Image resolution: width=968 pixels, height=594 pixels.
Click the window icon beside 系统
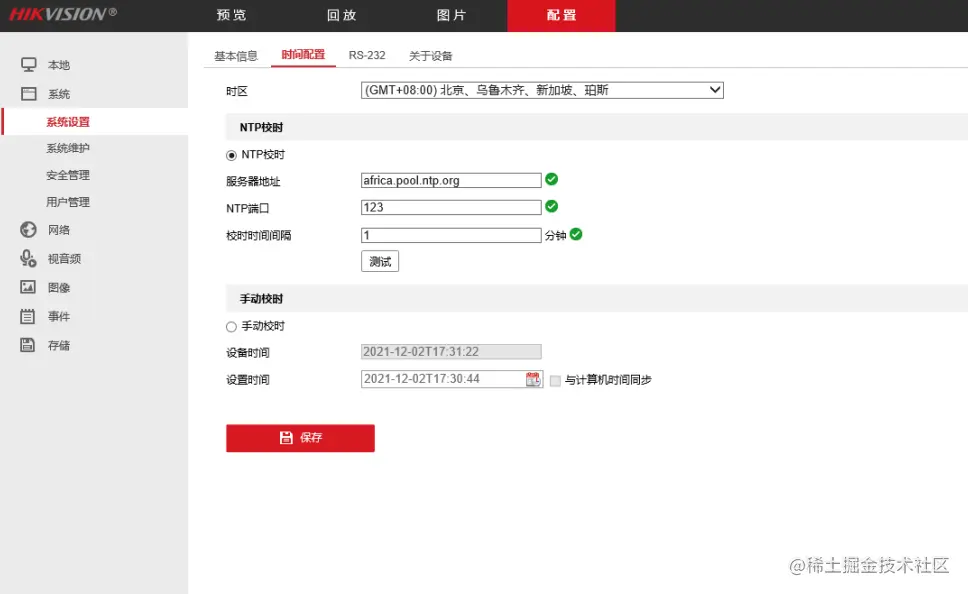click(x=28, y=94)
